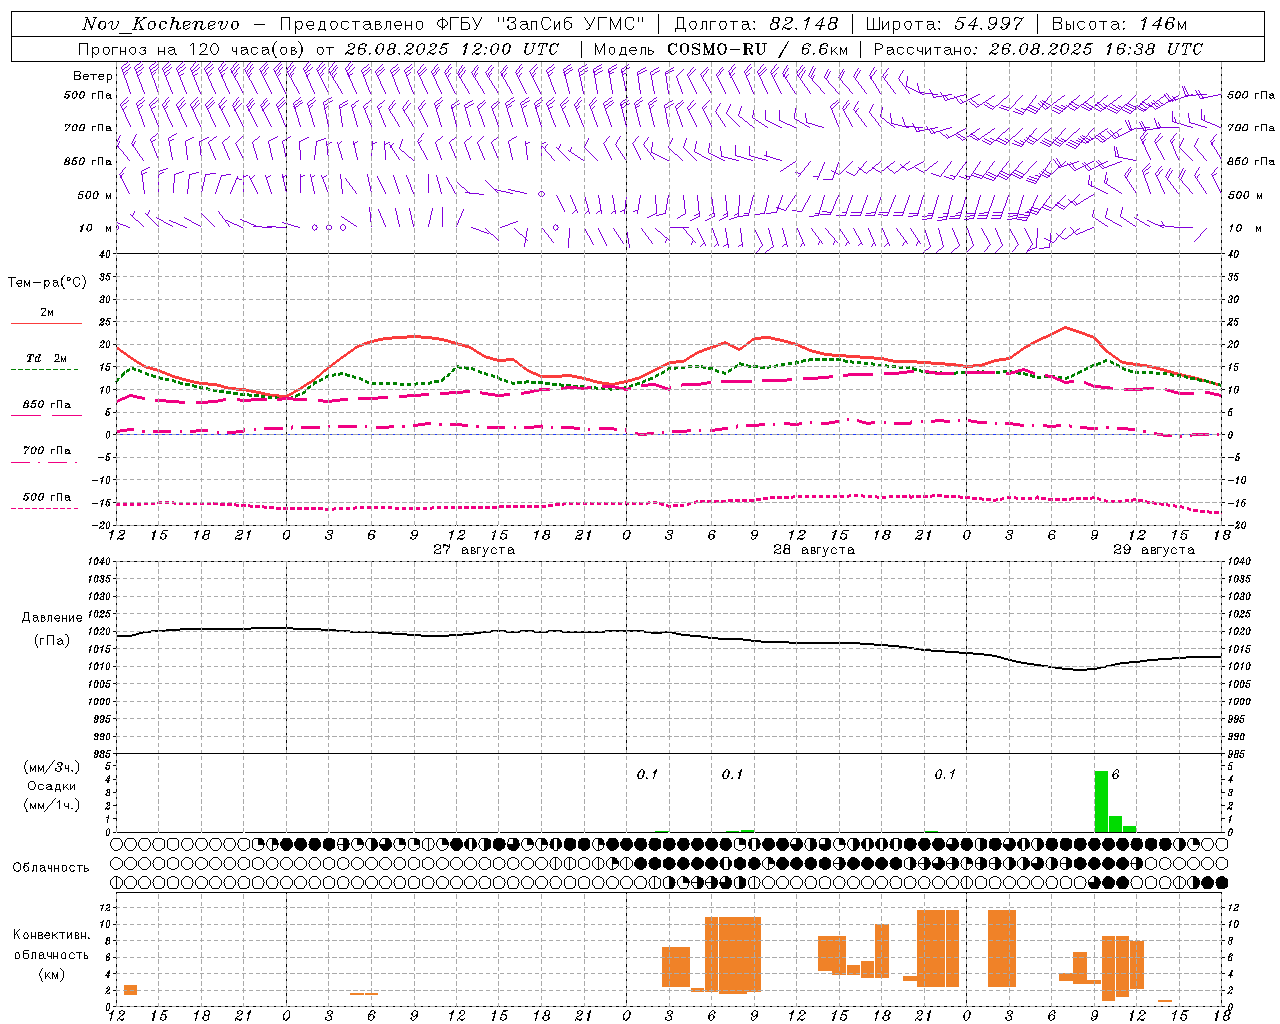Screen dimensions: 1280x1024
Task: Click the small orange convective bar near 12
Action: pyautogui.click(x=130, y=990)
